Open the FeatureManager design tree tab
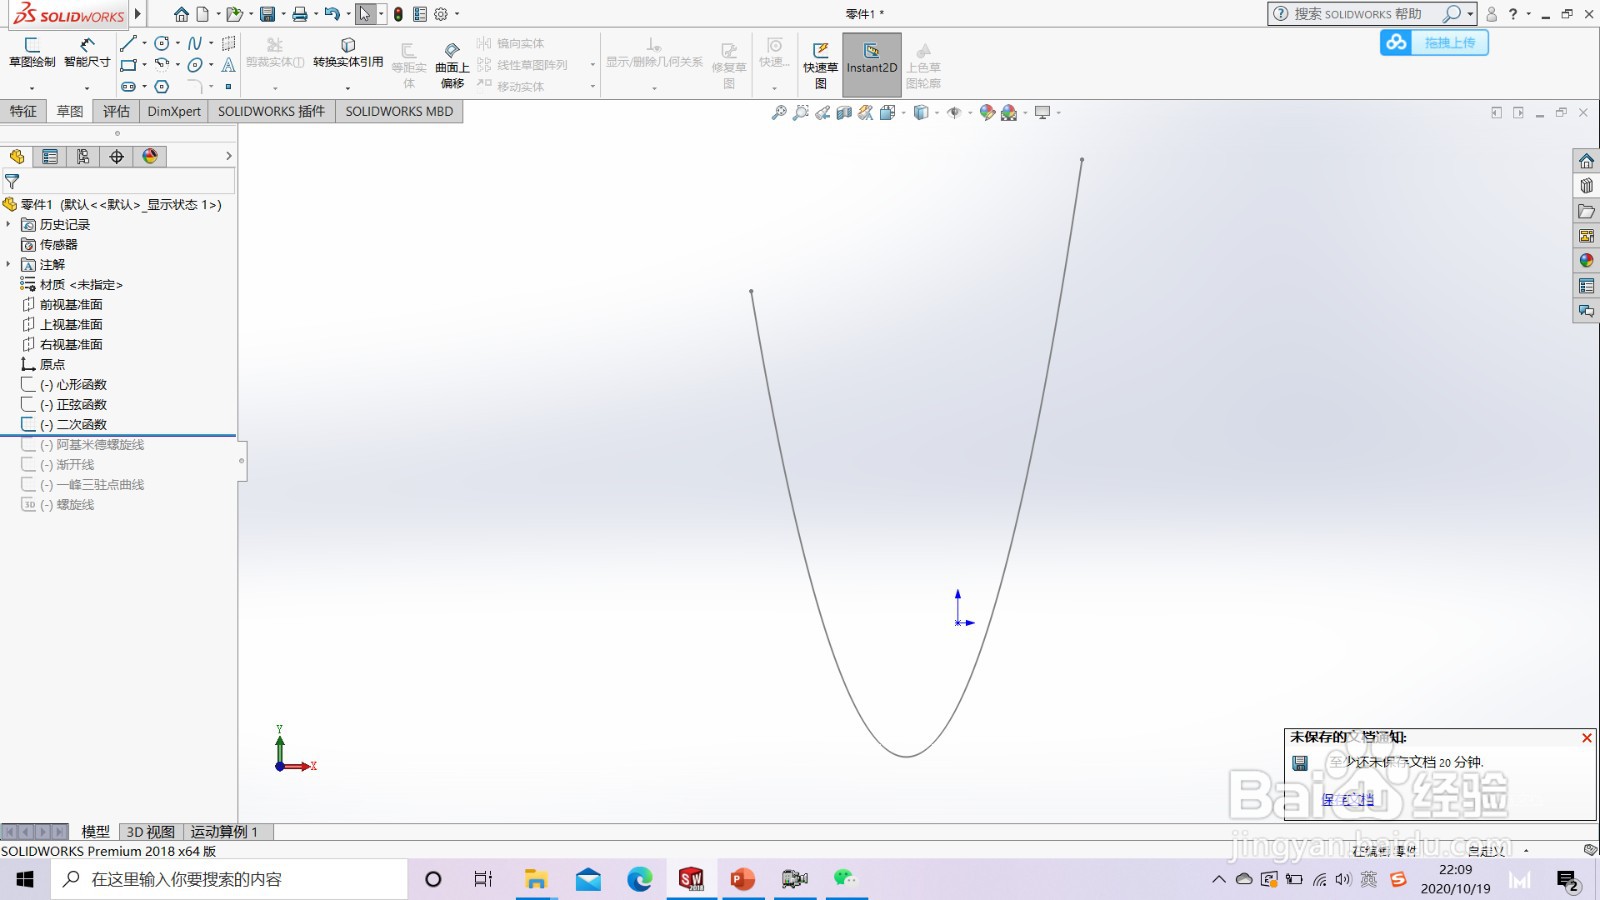Image resolution: width=1600 pixels, height=900 pixels. coord(17,157)
